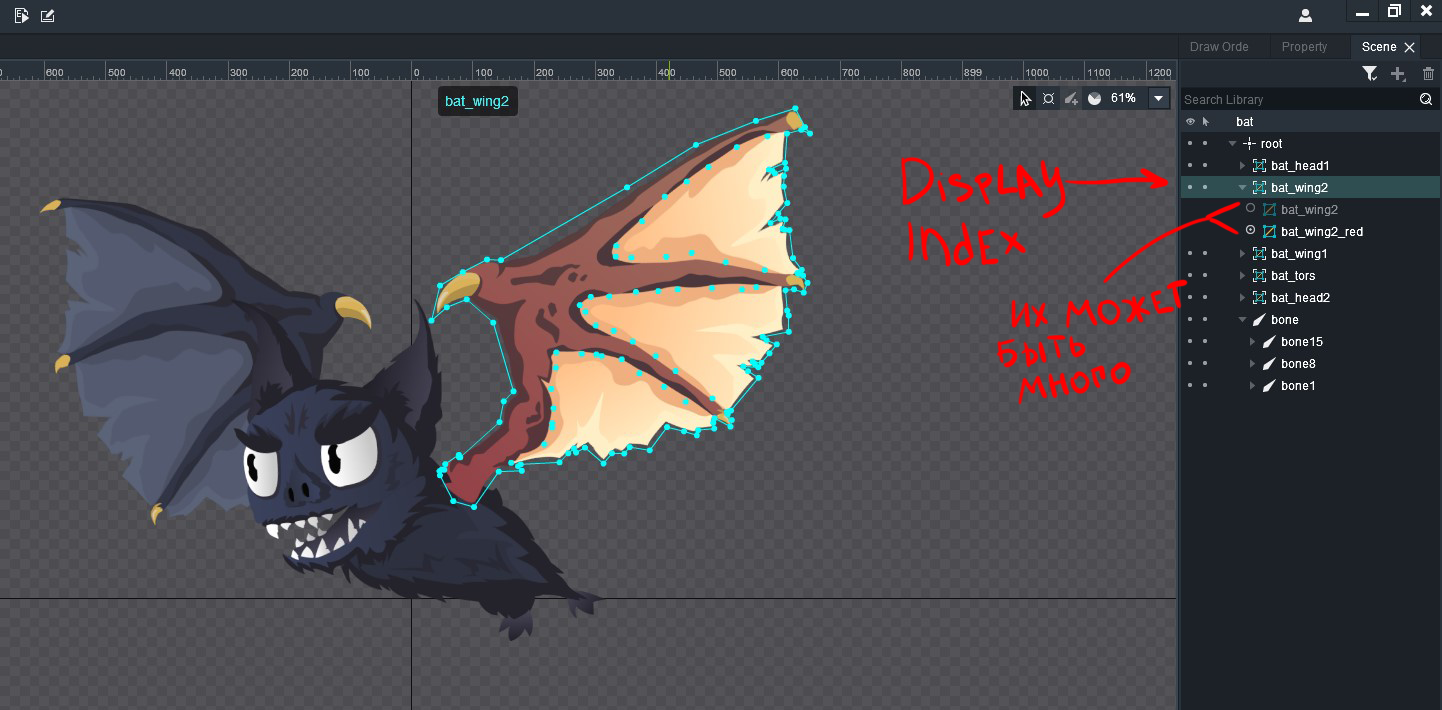
Task: Open the zoom level dropdown next to 61%
Action: pos(1157,98)
